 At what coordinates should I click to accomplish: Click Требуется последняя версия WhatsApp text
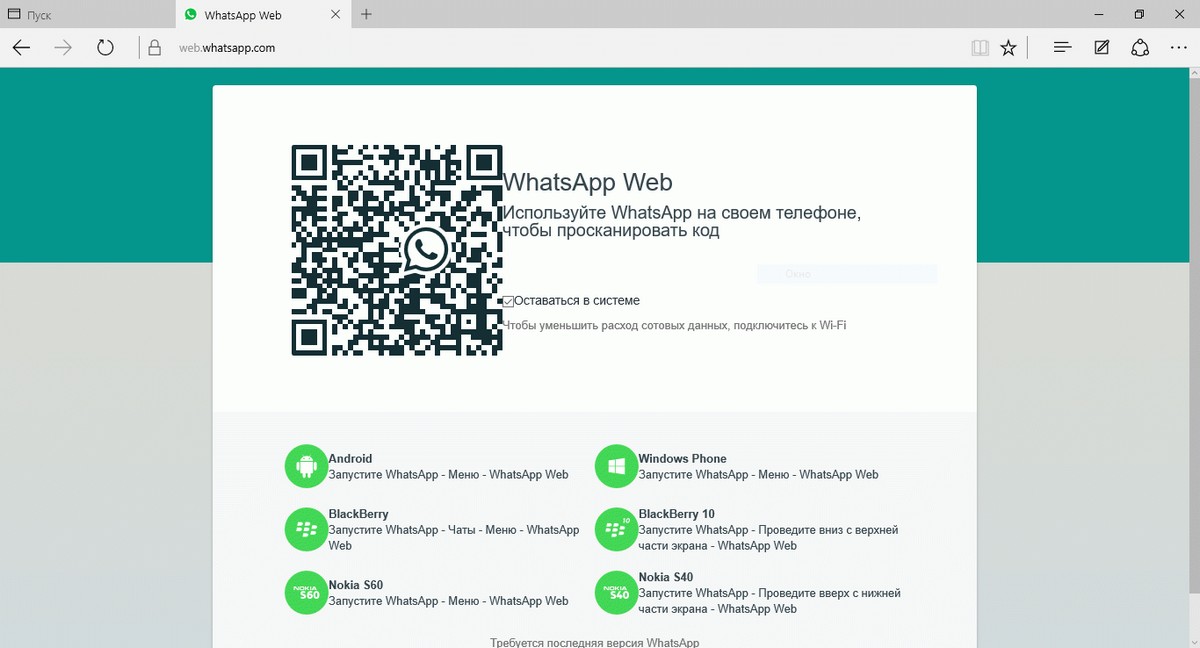click(594, 643)
